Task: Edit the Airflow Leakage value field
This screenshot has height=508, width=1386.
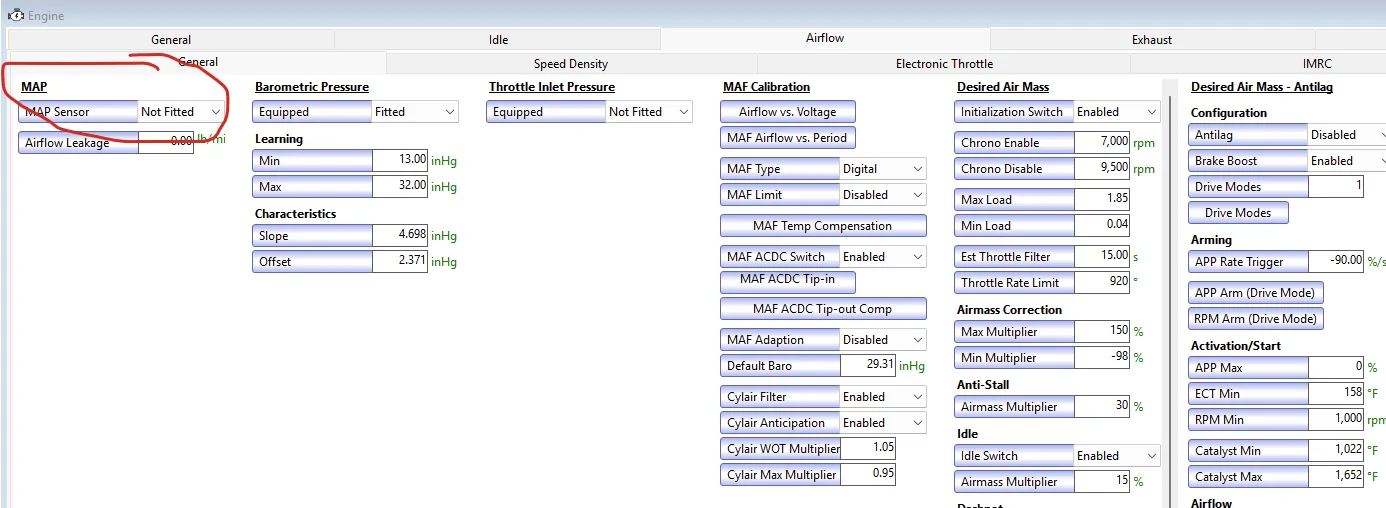Action: (x=166, y=142)
